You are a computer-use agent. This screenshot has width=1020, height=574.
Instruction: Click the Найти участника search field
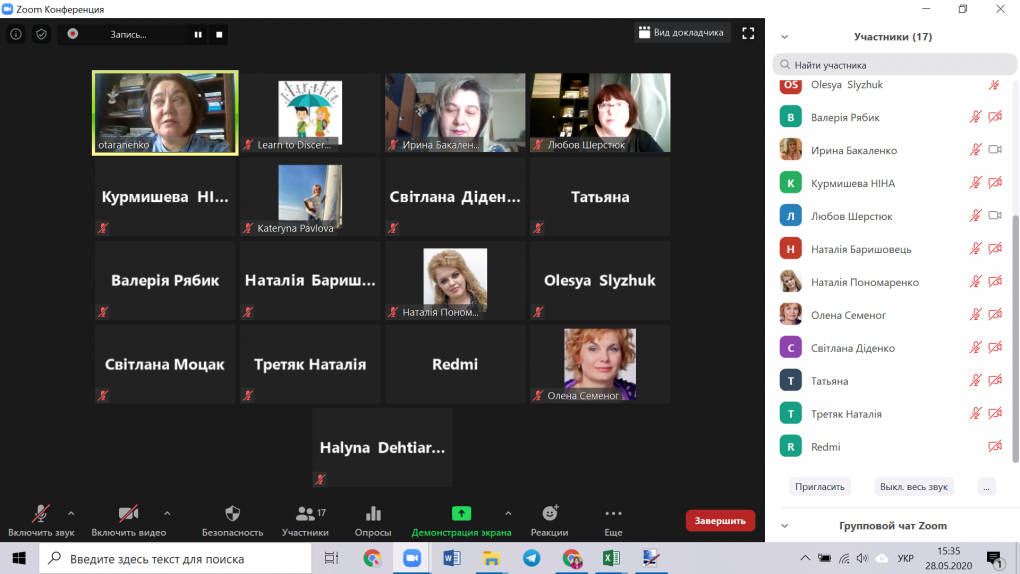click(x=894, y=64)
